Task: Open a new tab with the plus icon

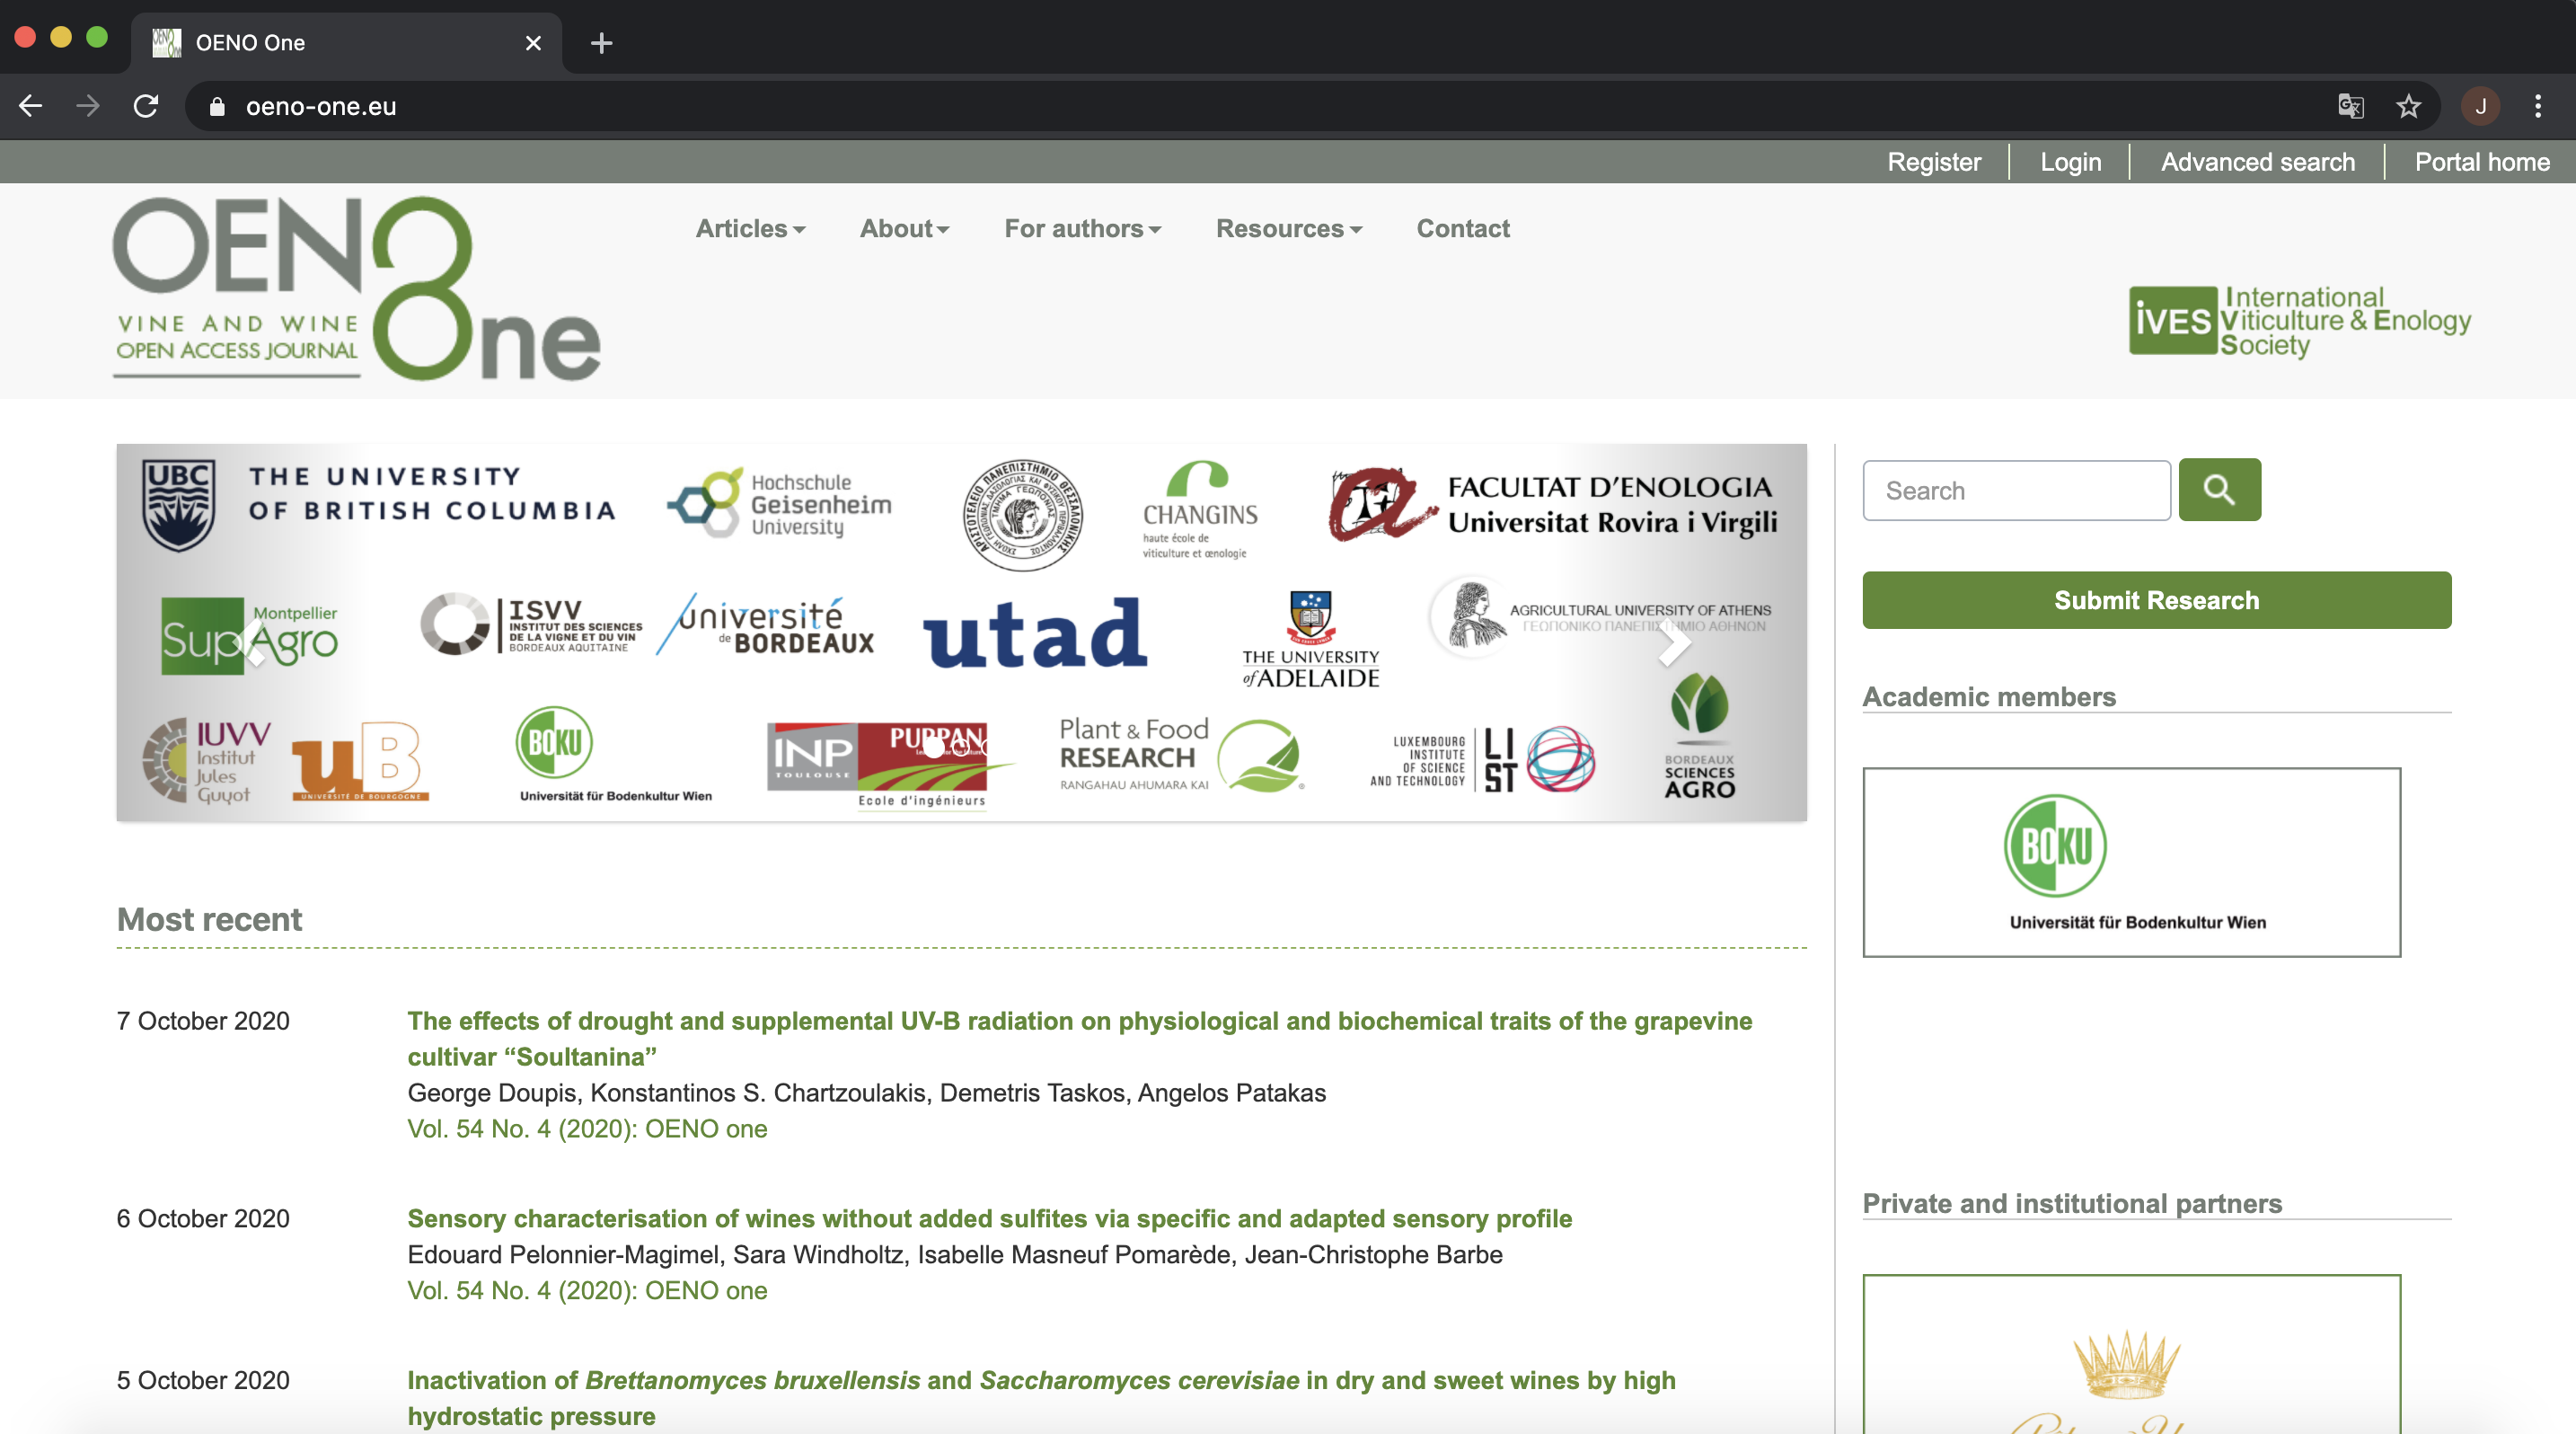Action: (601, 43)
